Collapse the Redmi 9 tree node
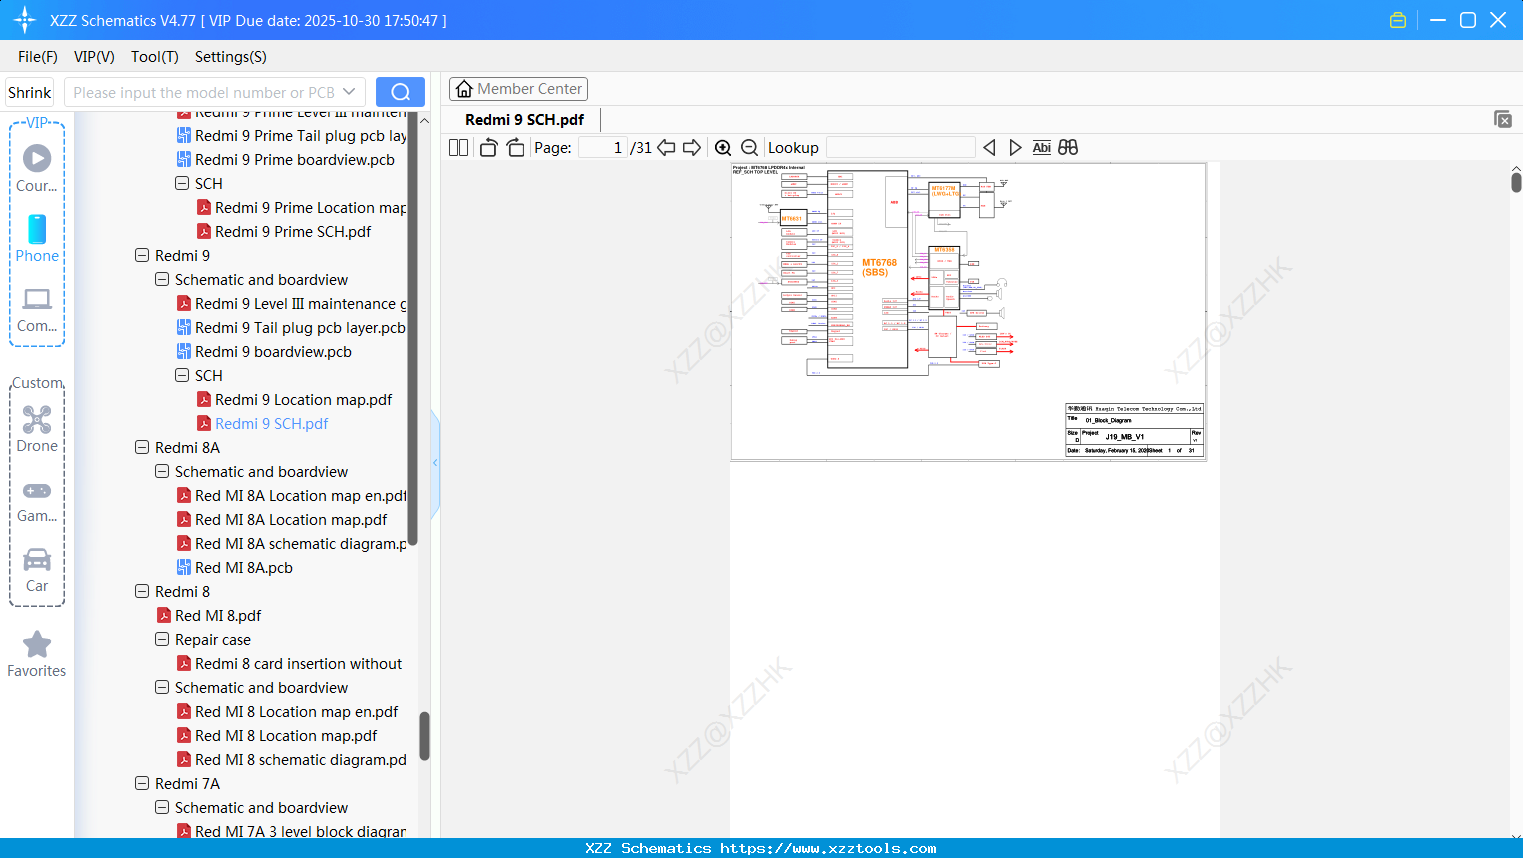This screenshot has height=858, width=1523. point(142,256)
